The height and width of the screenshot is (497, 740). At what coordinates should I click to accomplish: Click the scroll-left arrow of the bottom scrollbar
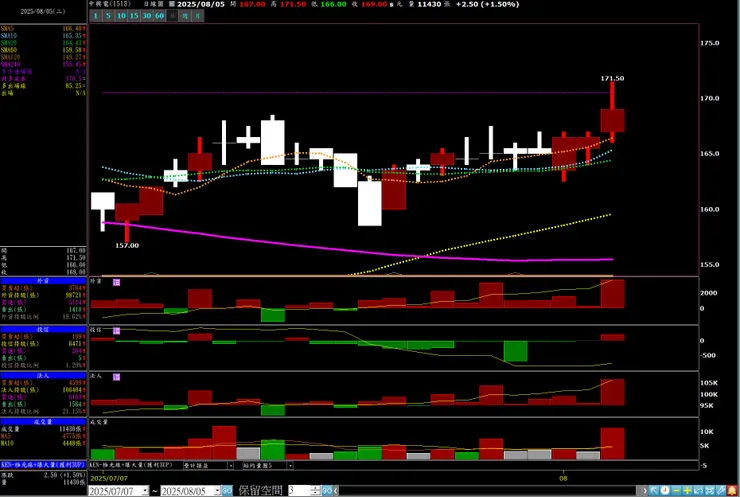[336, 491]
